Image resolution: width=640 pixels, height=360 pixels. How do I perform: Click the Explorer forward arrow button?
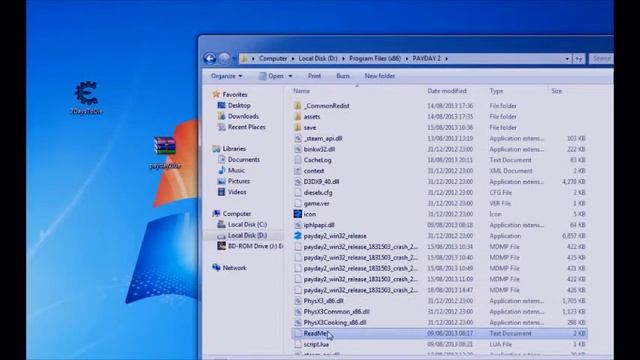tap(224, 59)
